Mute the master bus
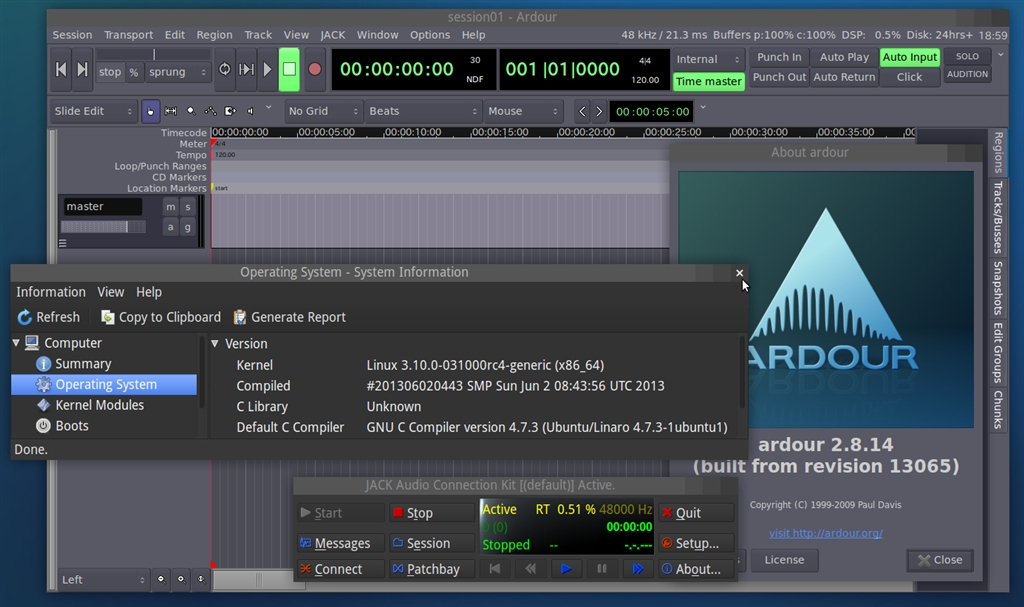 pyautogui.click(x=170, y=207)
